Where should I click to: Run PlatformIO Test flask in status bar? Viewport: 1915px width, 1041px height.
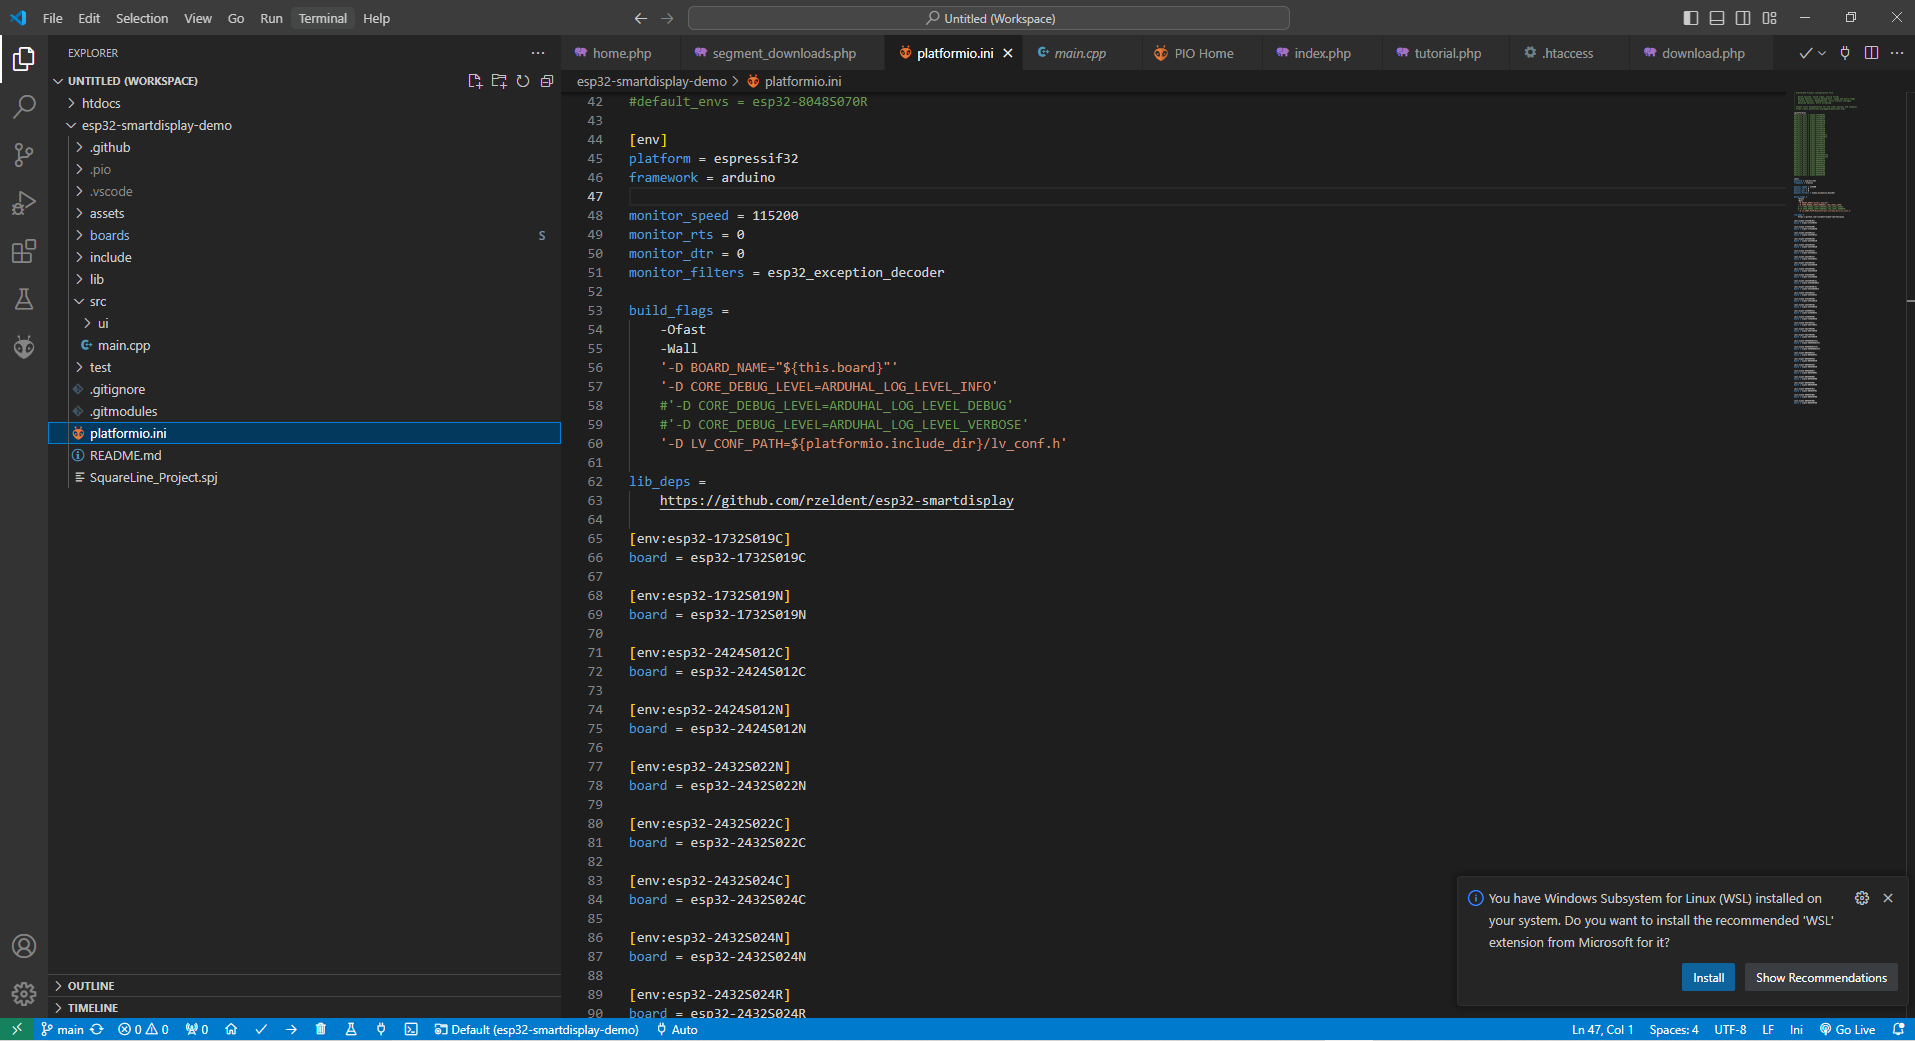(x=351, y=1029)
